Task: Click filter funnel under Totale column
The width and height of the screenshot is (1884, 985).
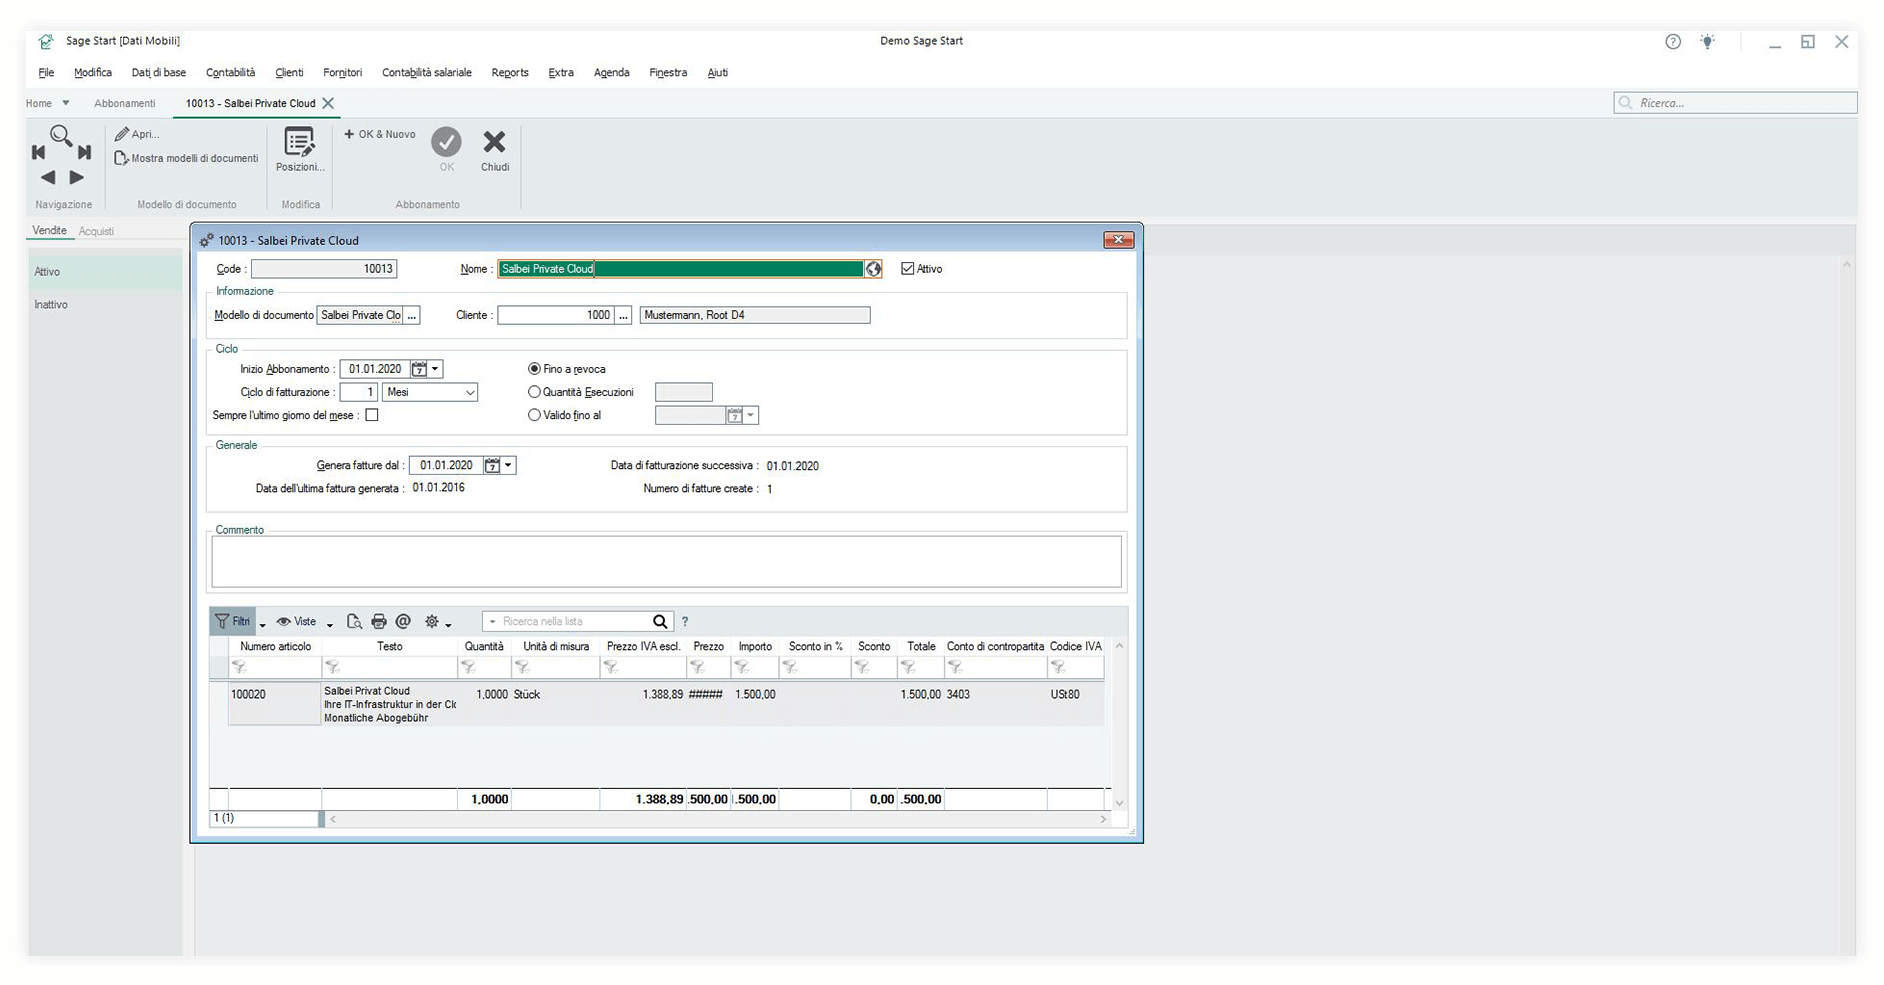Action: pos(908,667)
